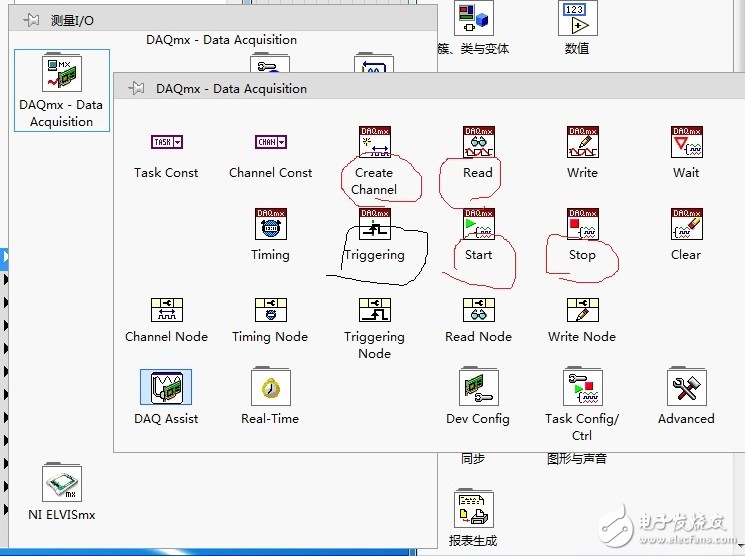This screenshot has height=556, width=745.
Task: Pin the DAQmx - Data Acquisition palette with thumbtack
Action: (136, 88)
